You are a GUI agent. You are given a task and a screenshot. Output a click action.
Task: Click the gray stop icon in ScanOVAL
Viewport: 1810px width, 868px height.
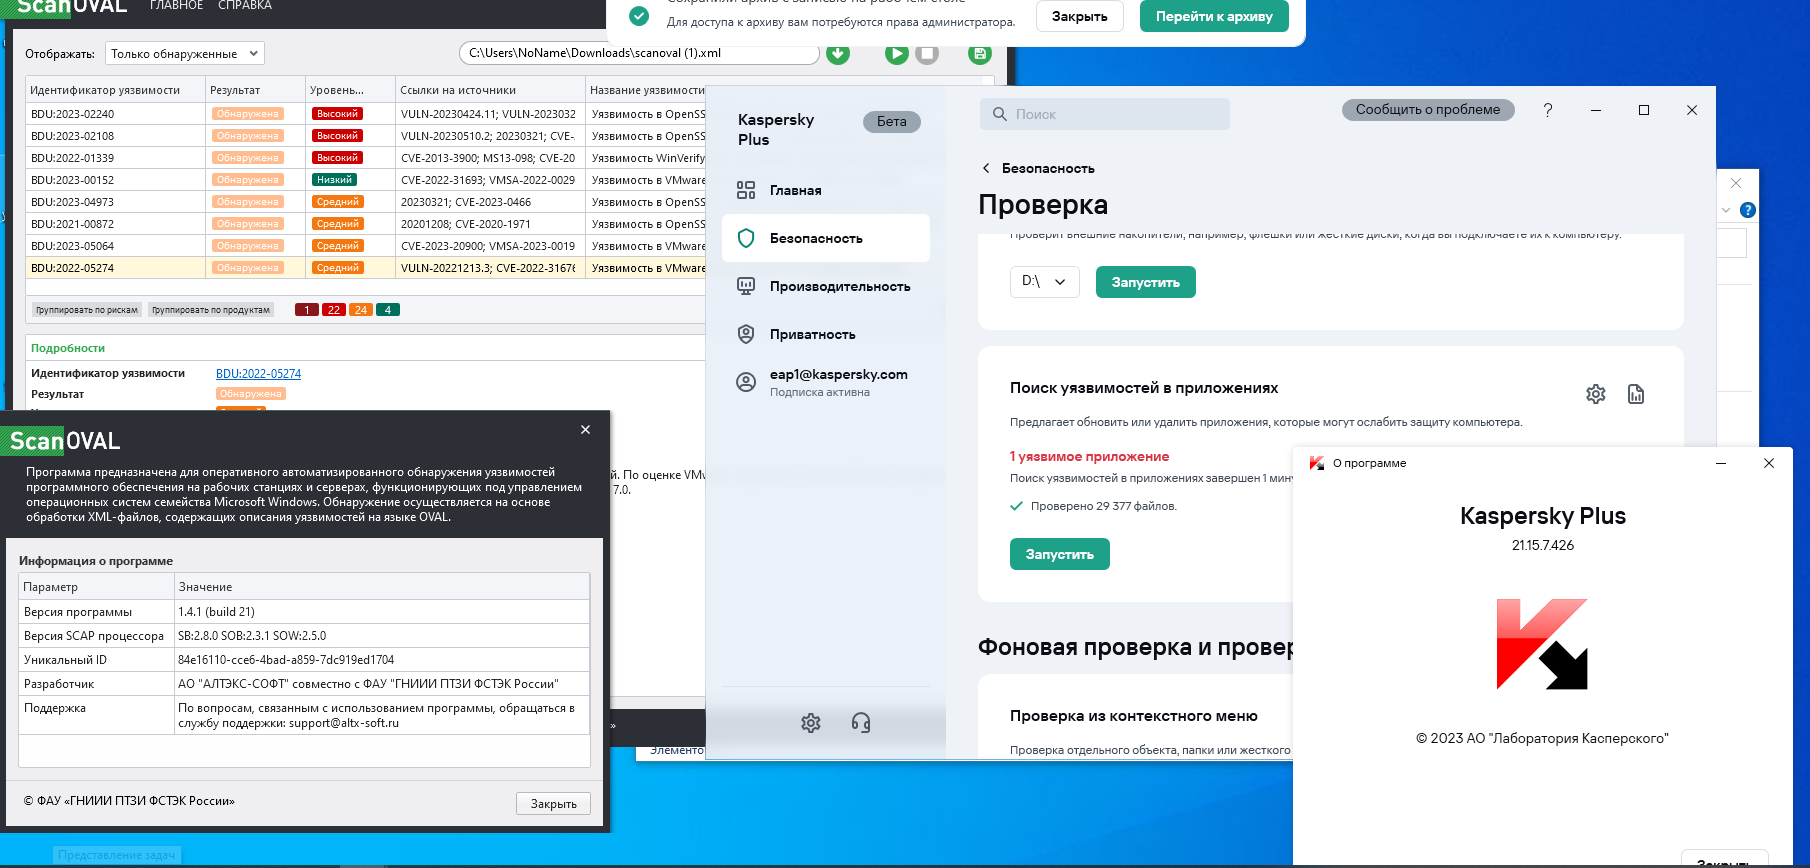pos(927,54)
